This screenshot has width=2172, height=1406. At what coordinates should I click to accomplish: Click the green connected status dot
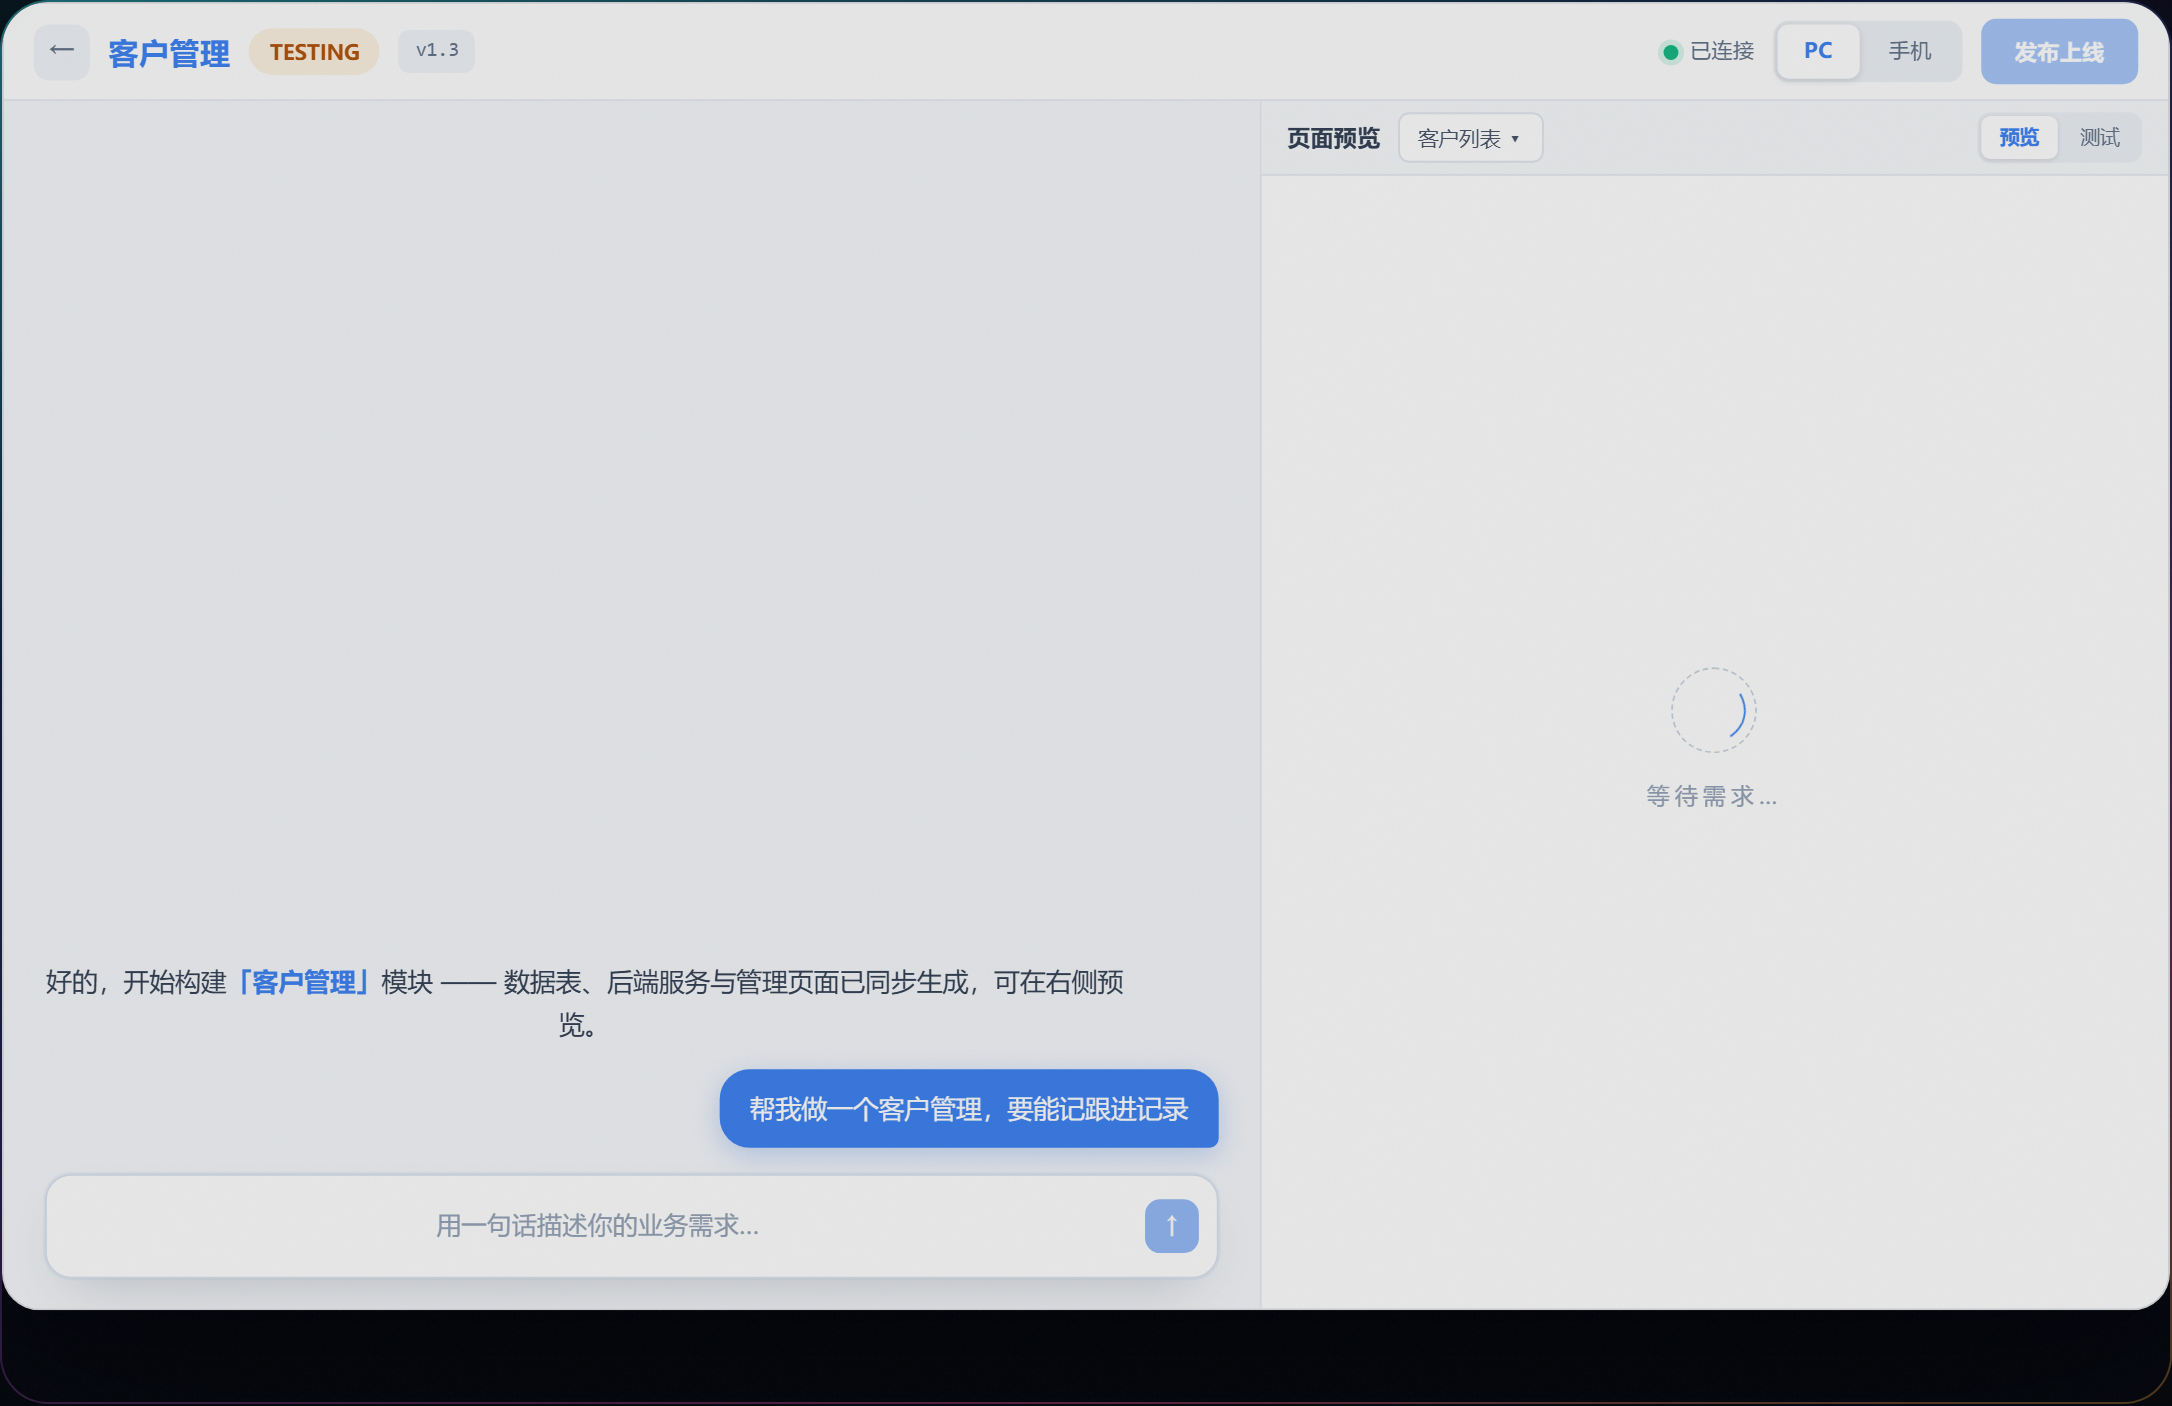pyautogui.click(x=1670, y=52)
